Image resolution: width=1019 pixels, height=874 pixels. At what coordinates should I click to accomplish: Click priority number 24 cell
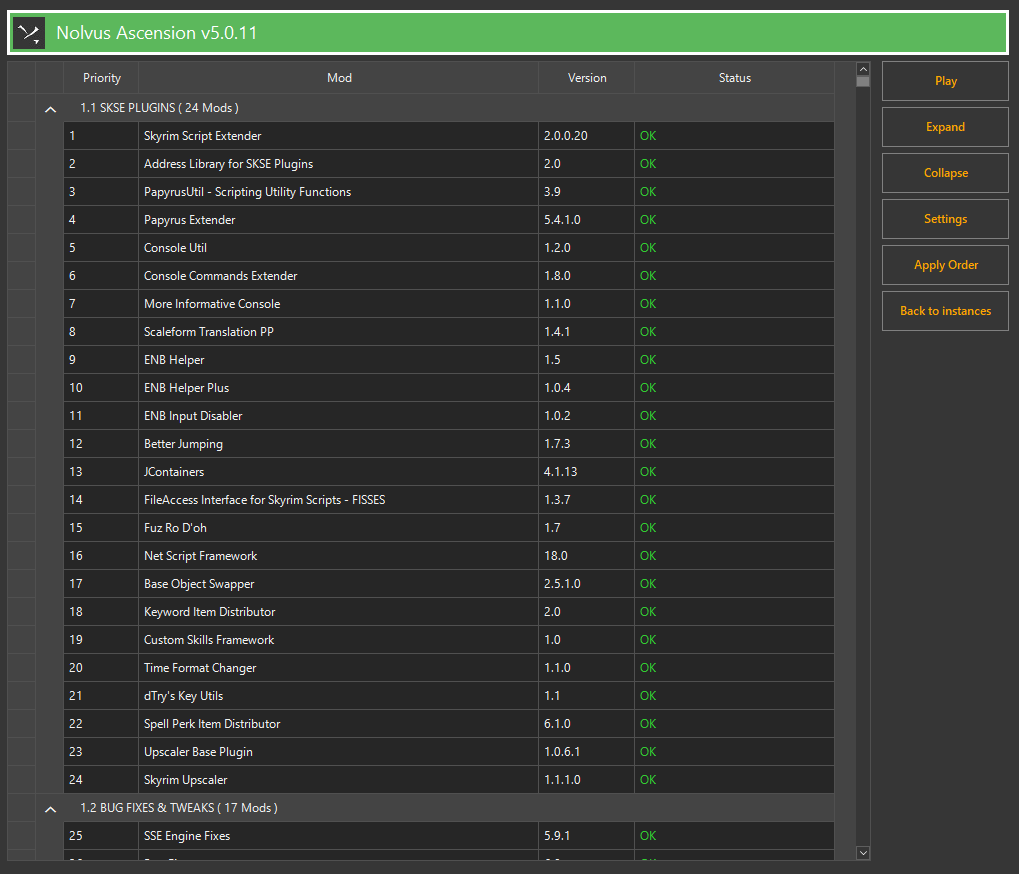pyautogui.click(x=101, y=779)
